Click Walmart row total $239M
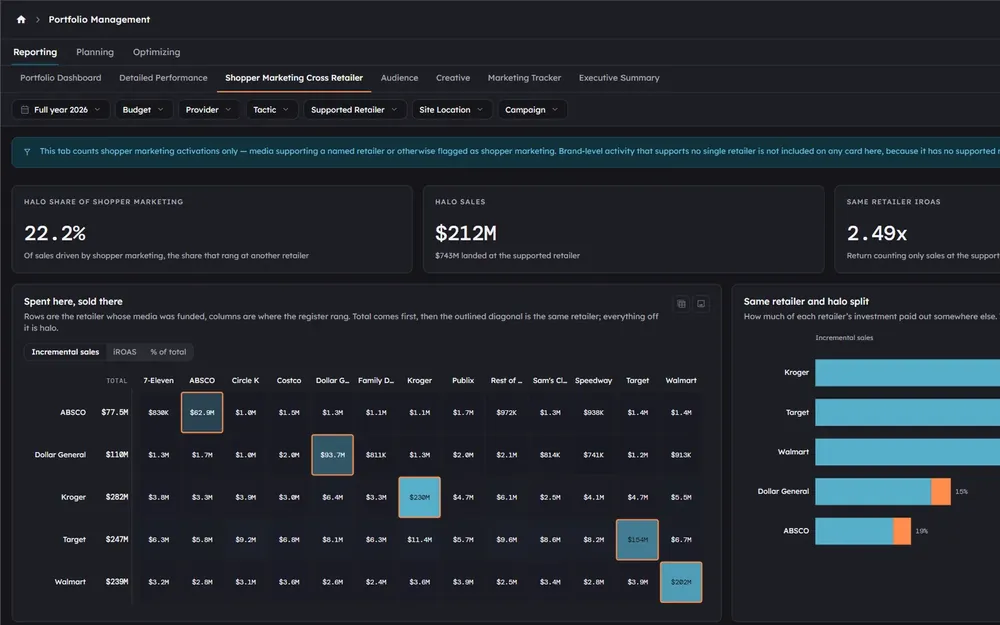 (x=117, y=582)
